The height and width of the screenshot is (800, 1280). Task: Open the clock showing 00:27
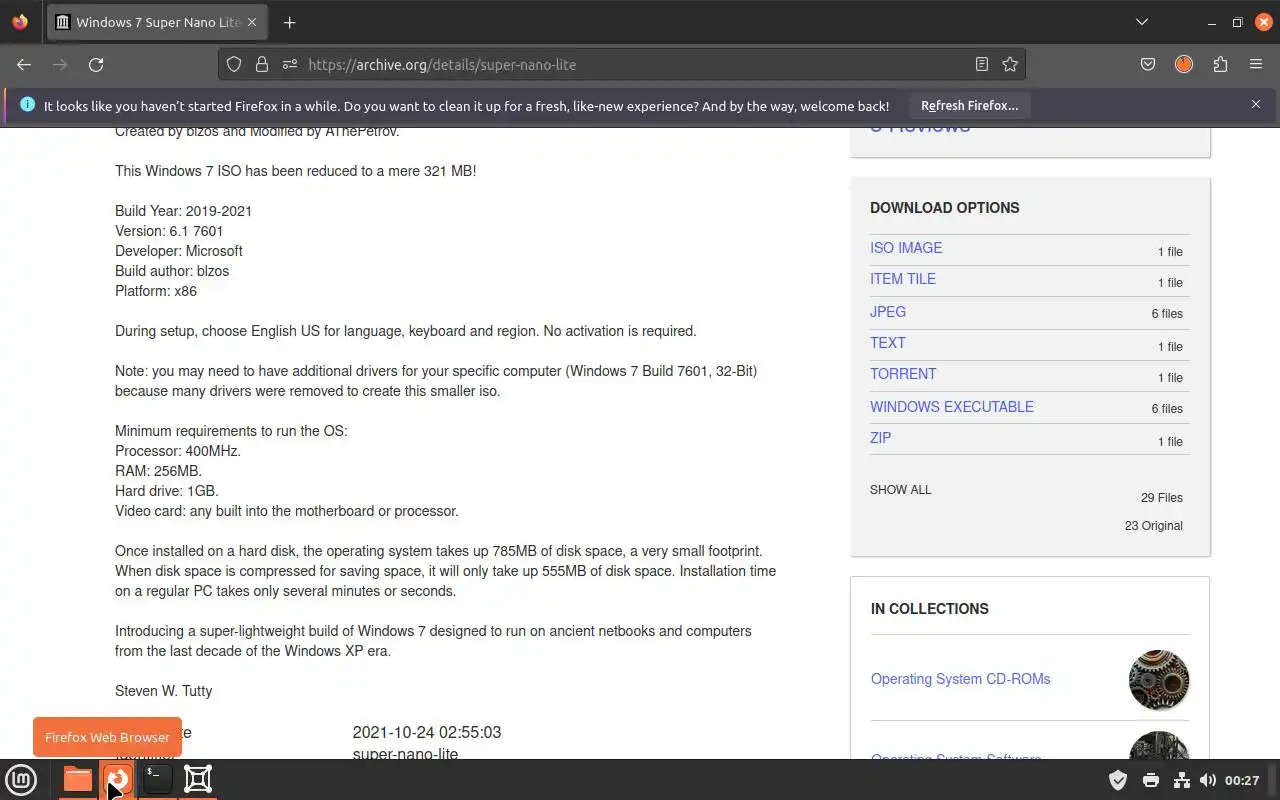coord(1242,780)
